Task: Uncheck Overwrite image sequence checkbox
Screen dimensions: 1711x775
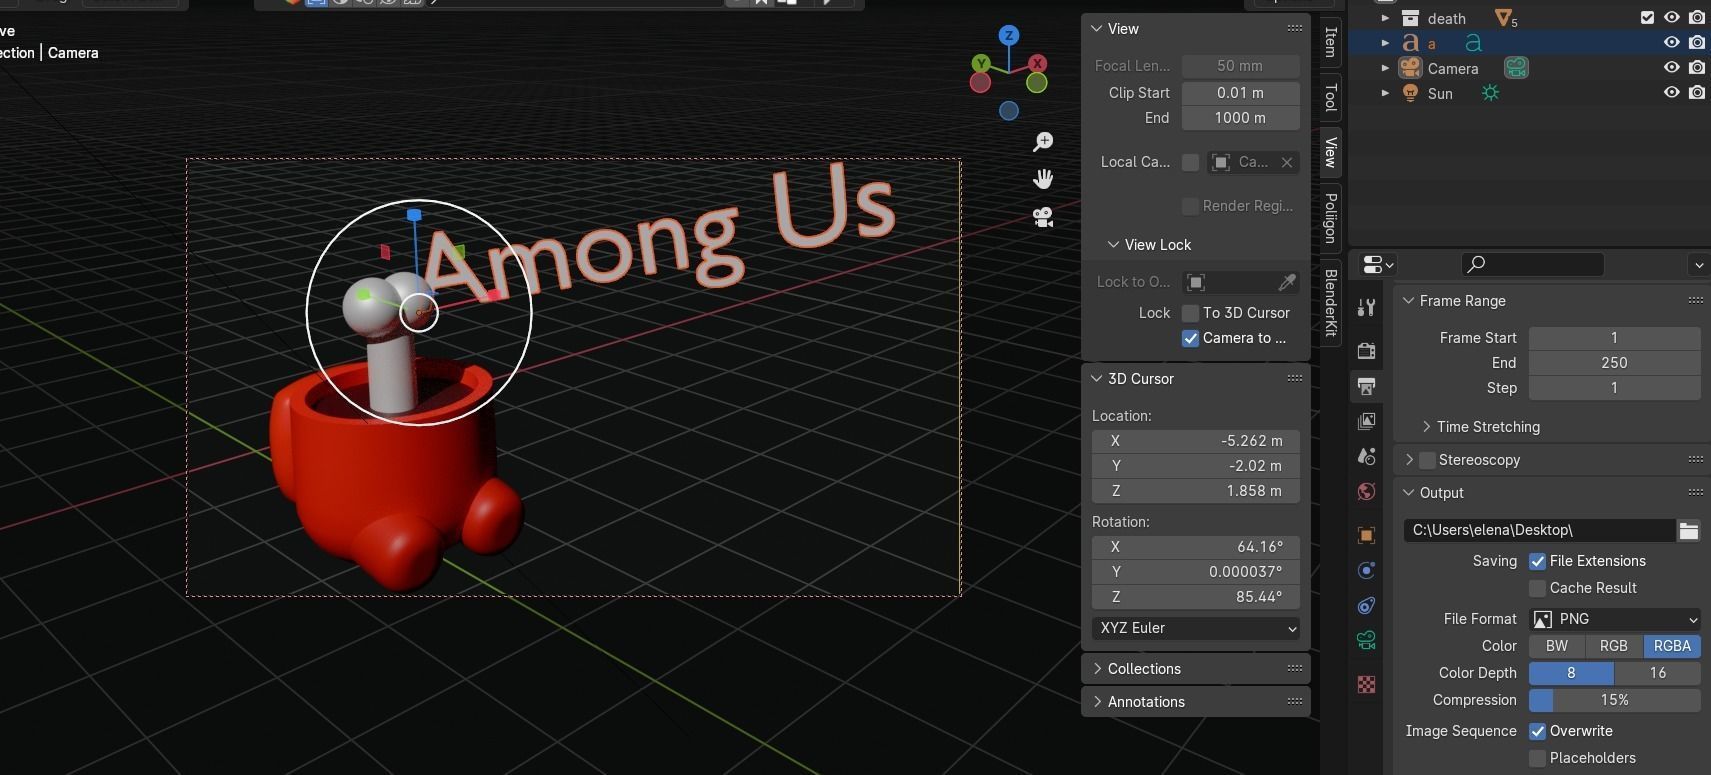Action: pos(1537,731)
